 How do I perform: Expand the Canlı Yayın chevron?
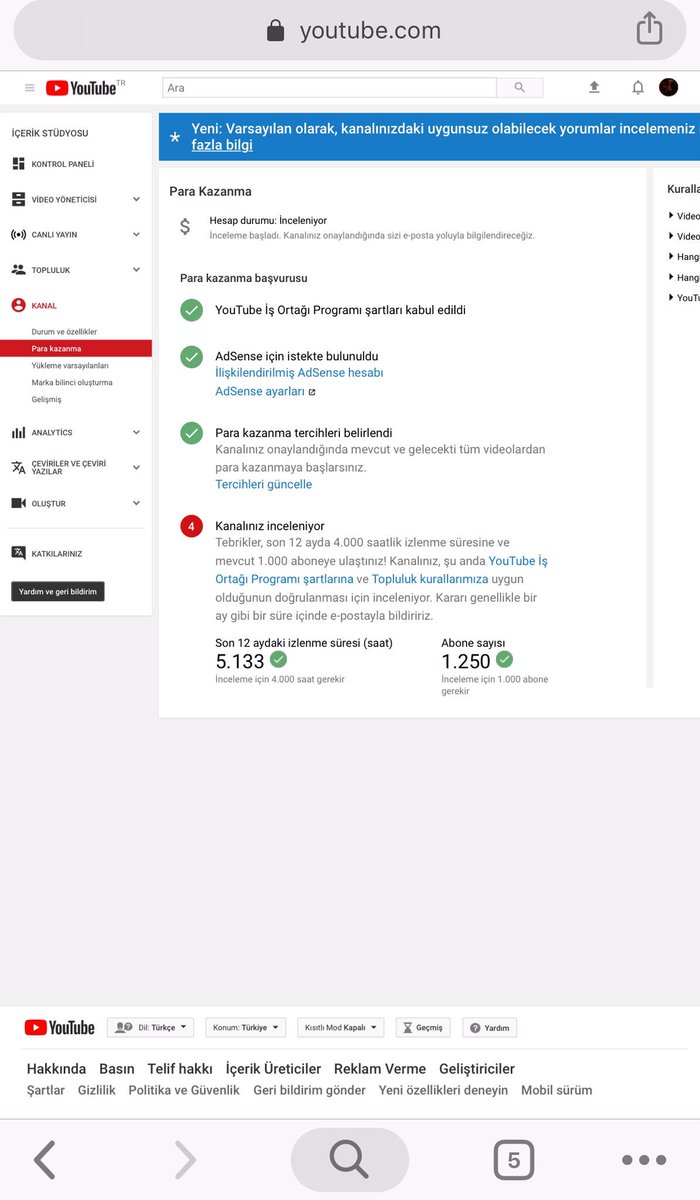coord(136,235)
